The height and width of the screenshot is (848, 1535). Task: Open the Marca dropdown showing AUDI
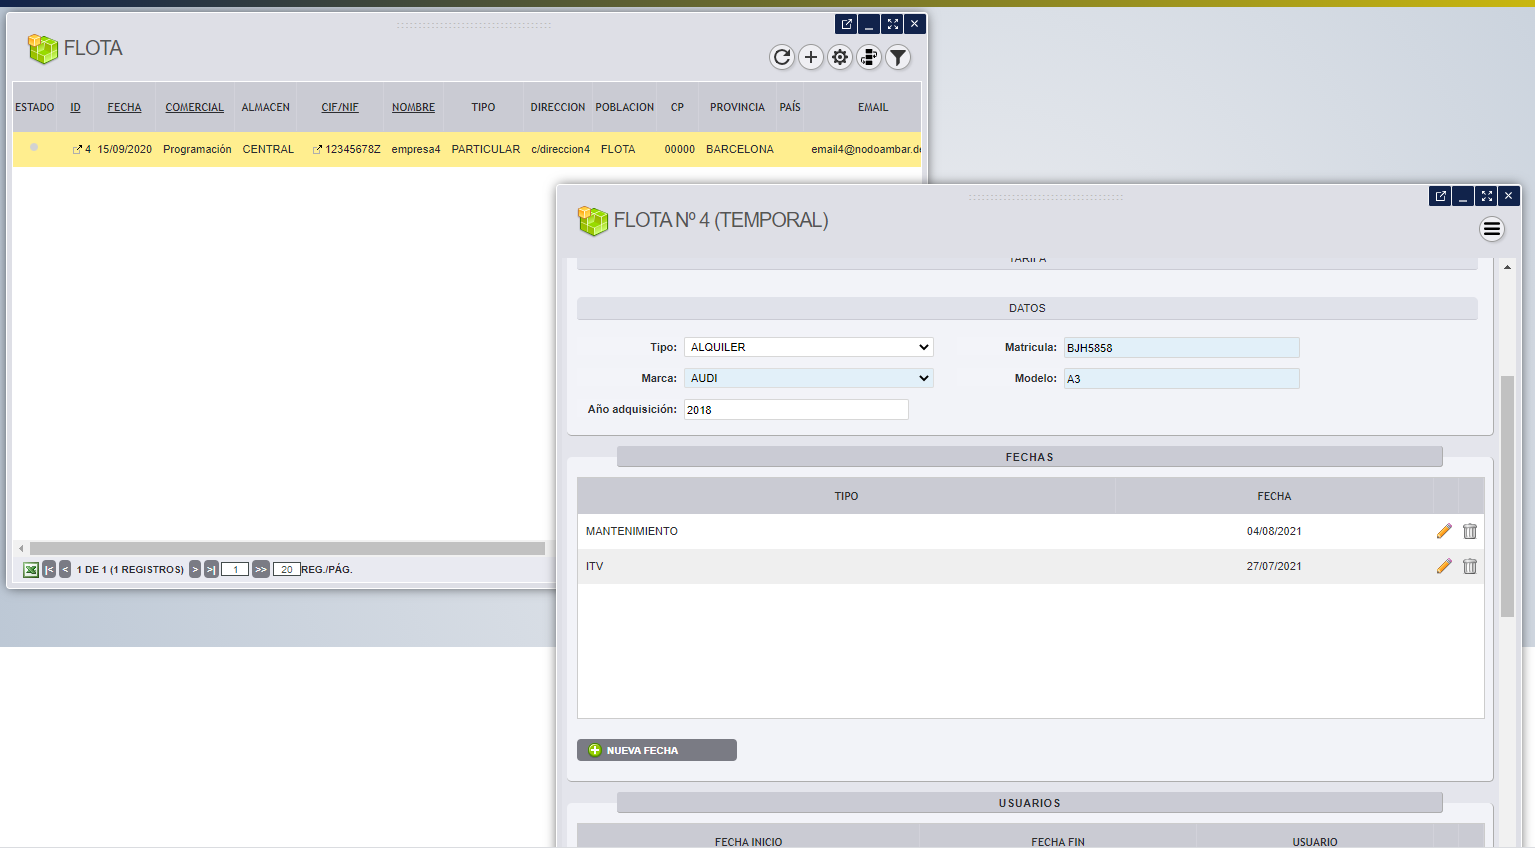tap(809, 378)
